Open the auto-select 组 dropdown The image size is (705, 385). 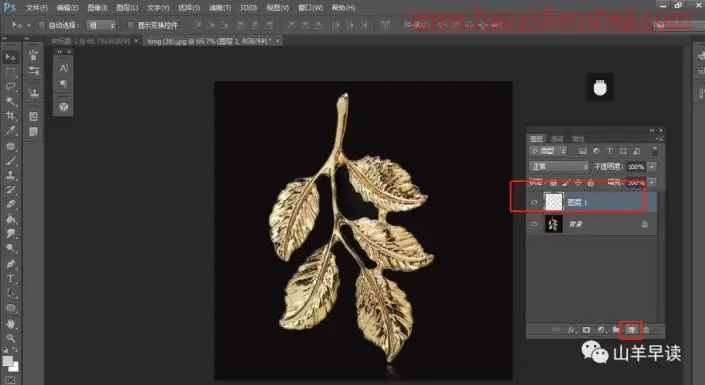(x=101, y=25)
